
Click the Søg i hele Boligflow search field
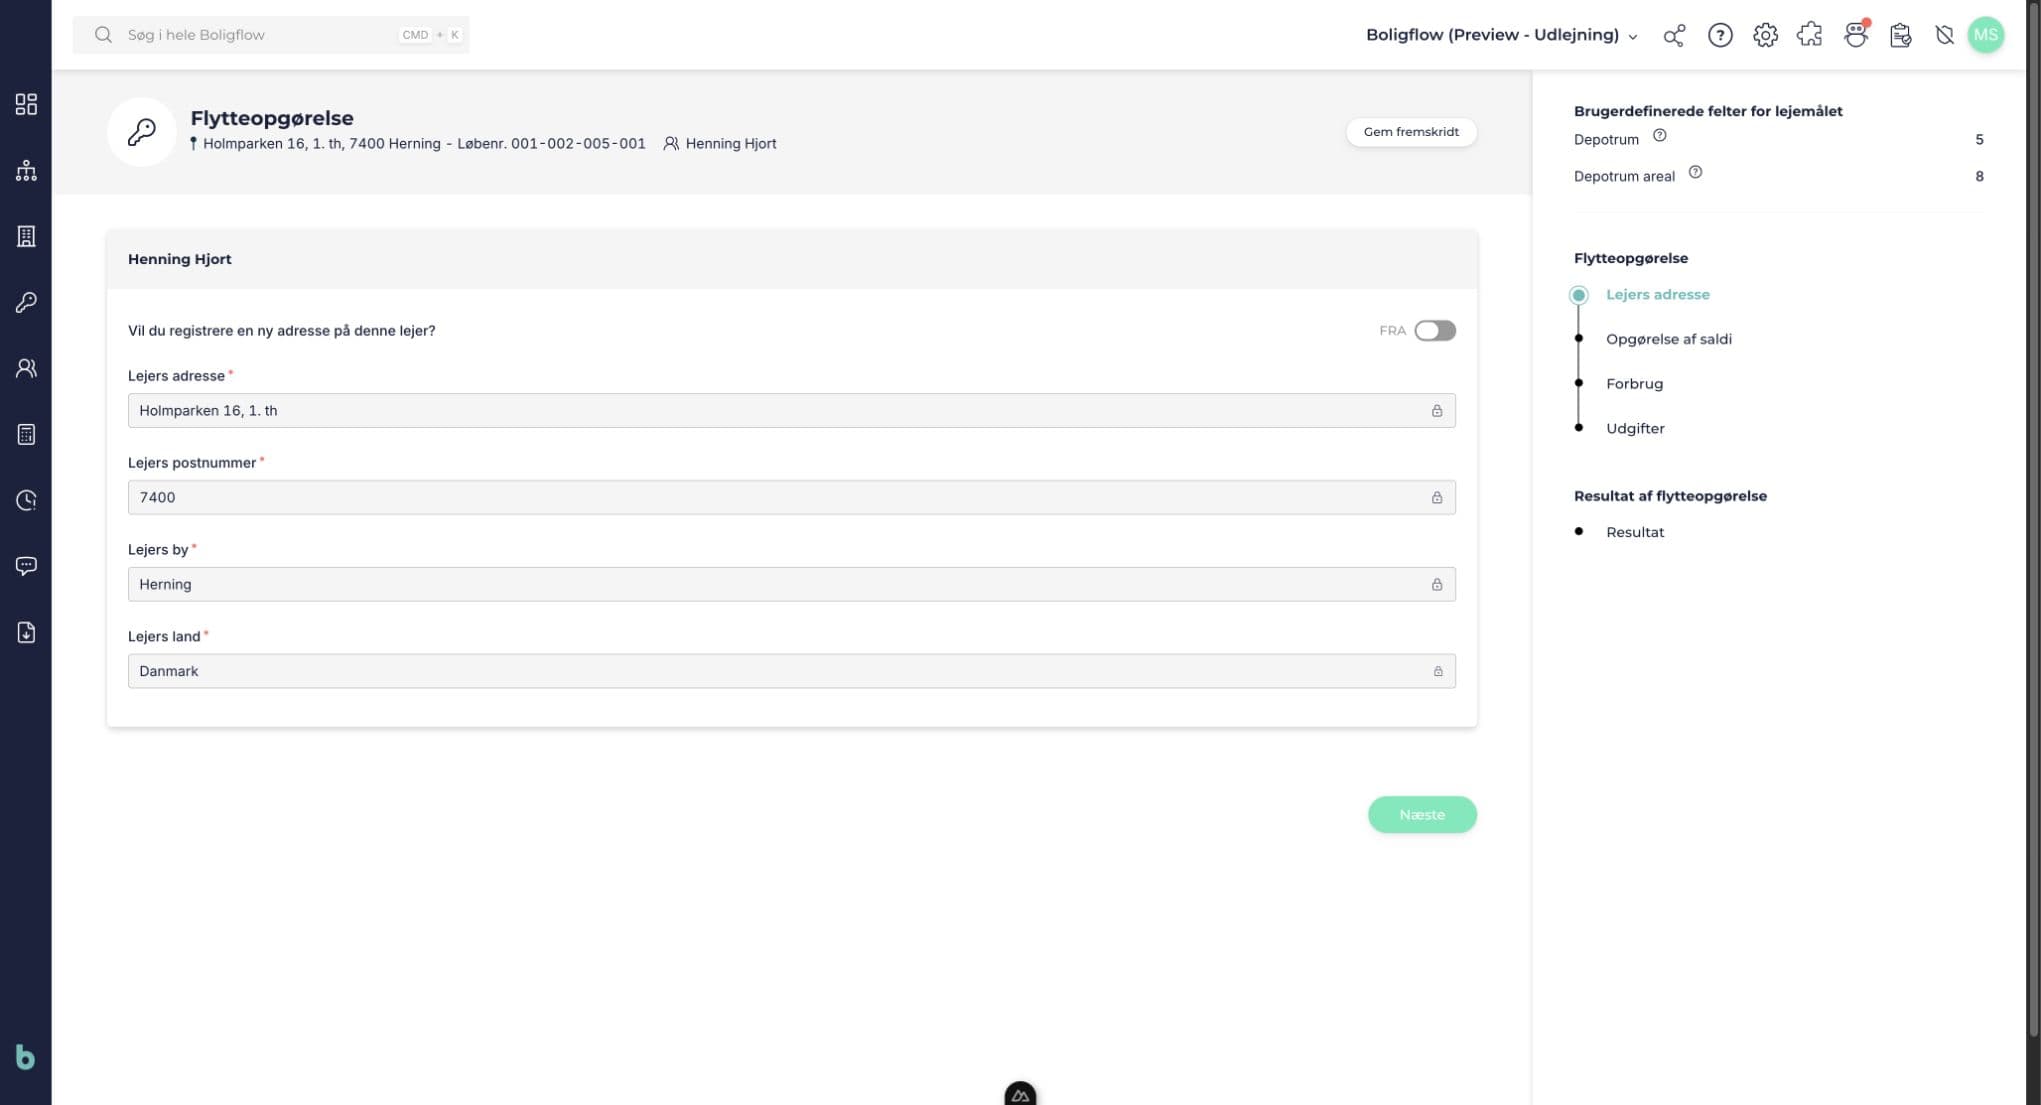pos(271,35)
